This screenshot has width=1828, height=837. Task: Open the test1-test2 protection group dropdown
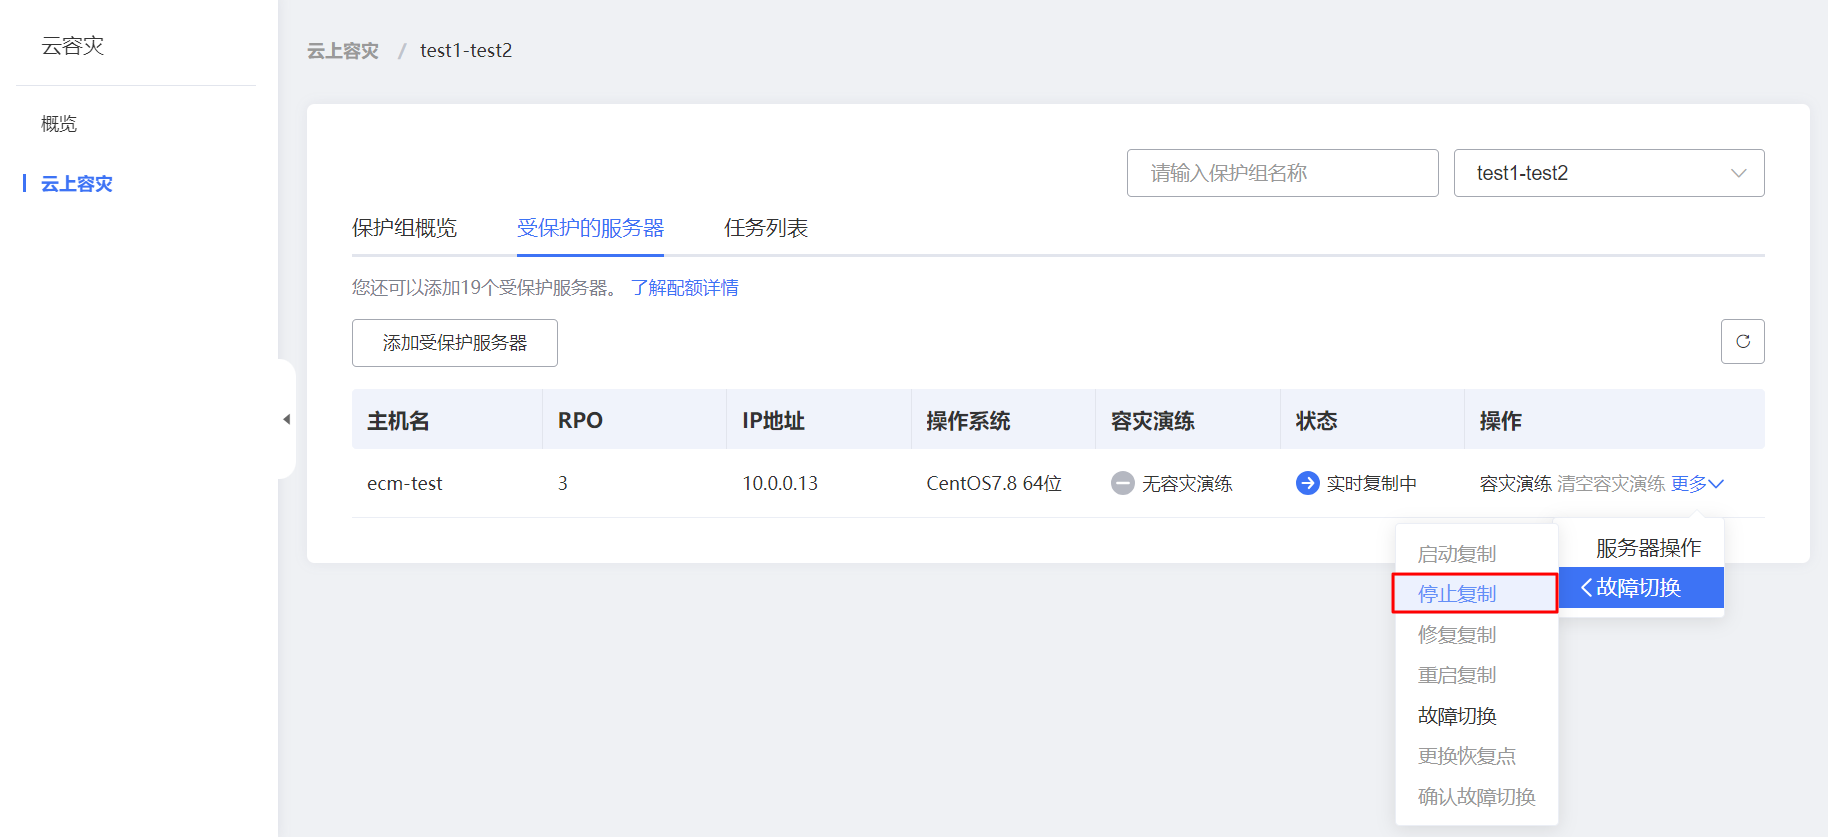[1608, 173]
